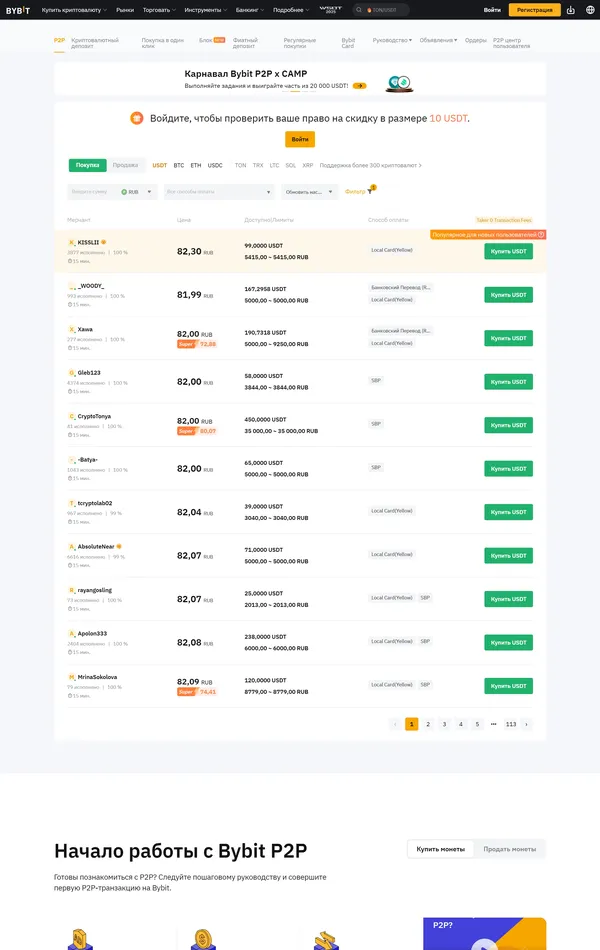Click the green RUB currency icon
Screen dimensions: 600x950
[x=124, y=192]
